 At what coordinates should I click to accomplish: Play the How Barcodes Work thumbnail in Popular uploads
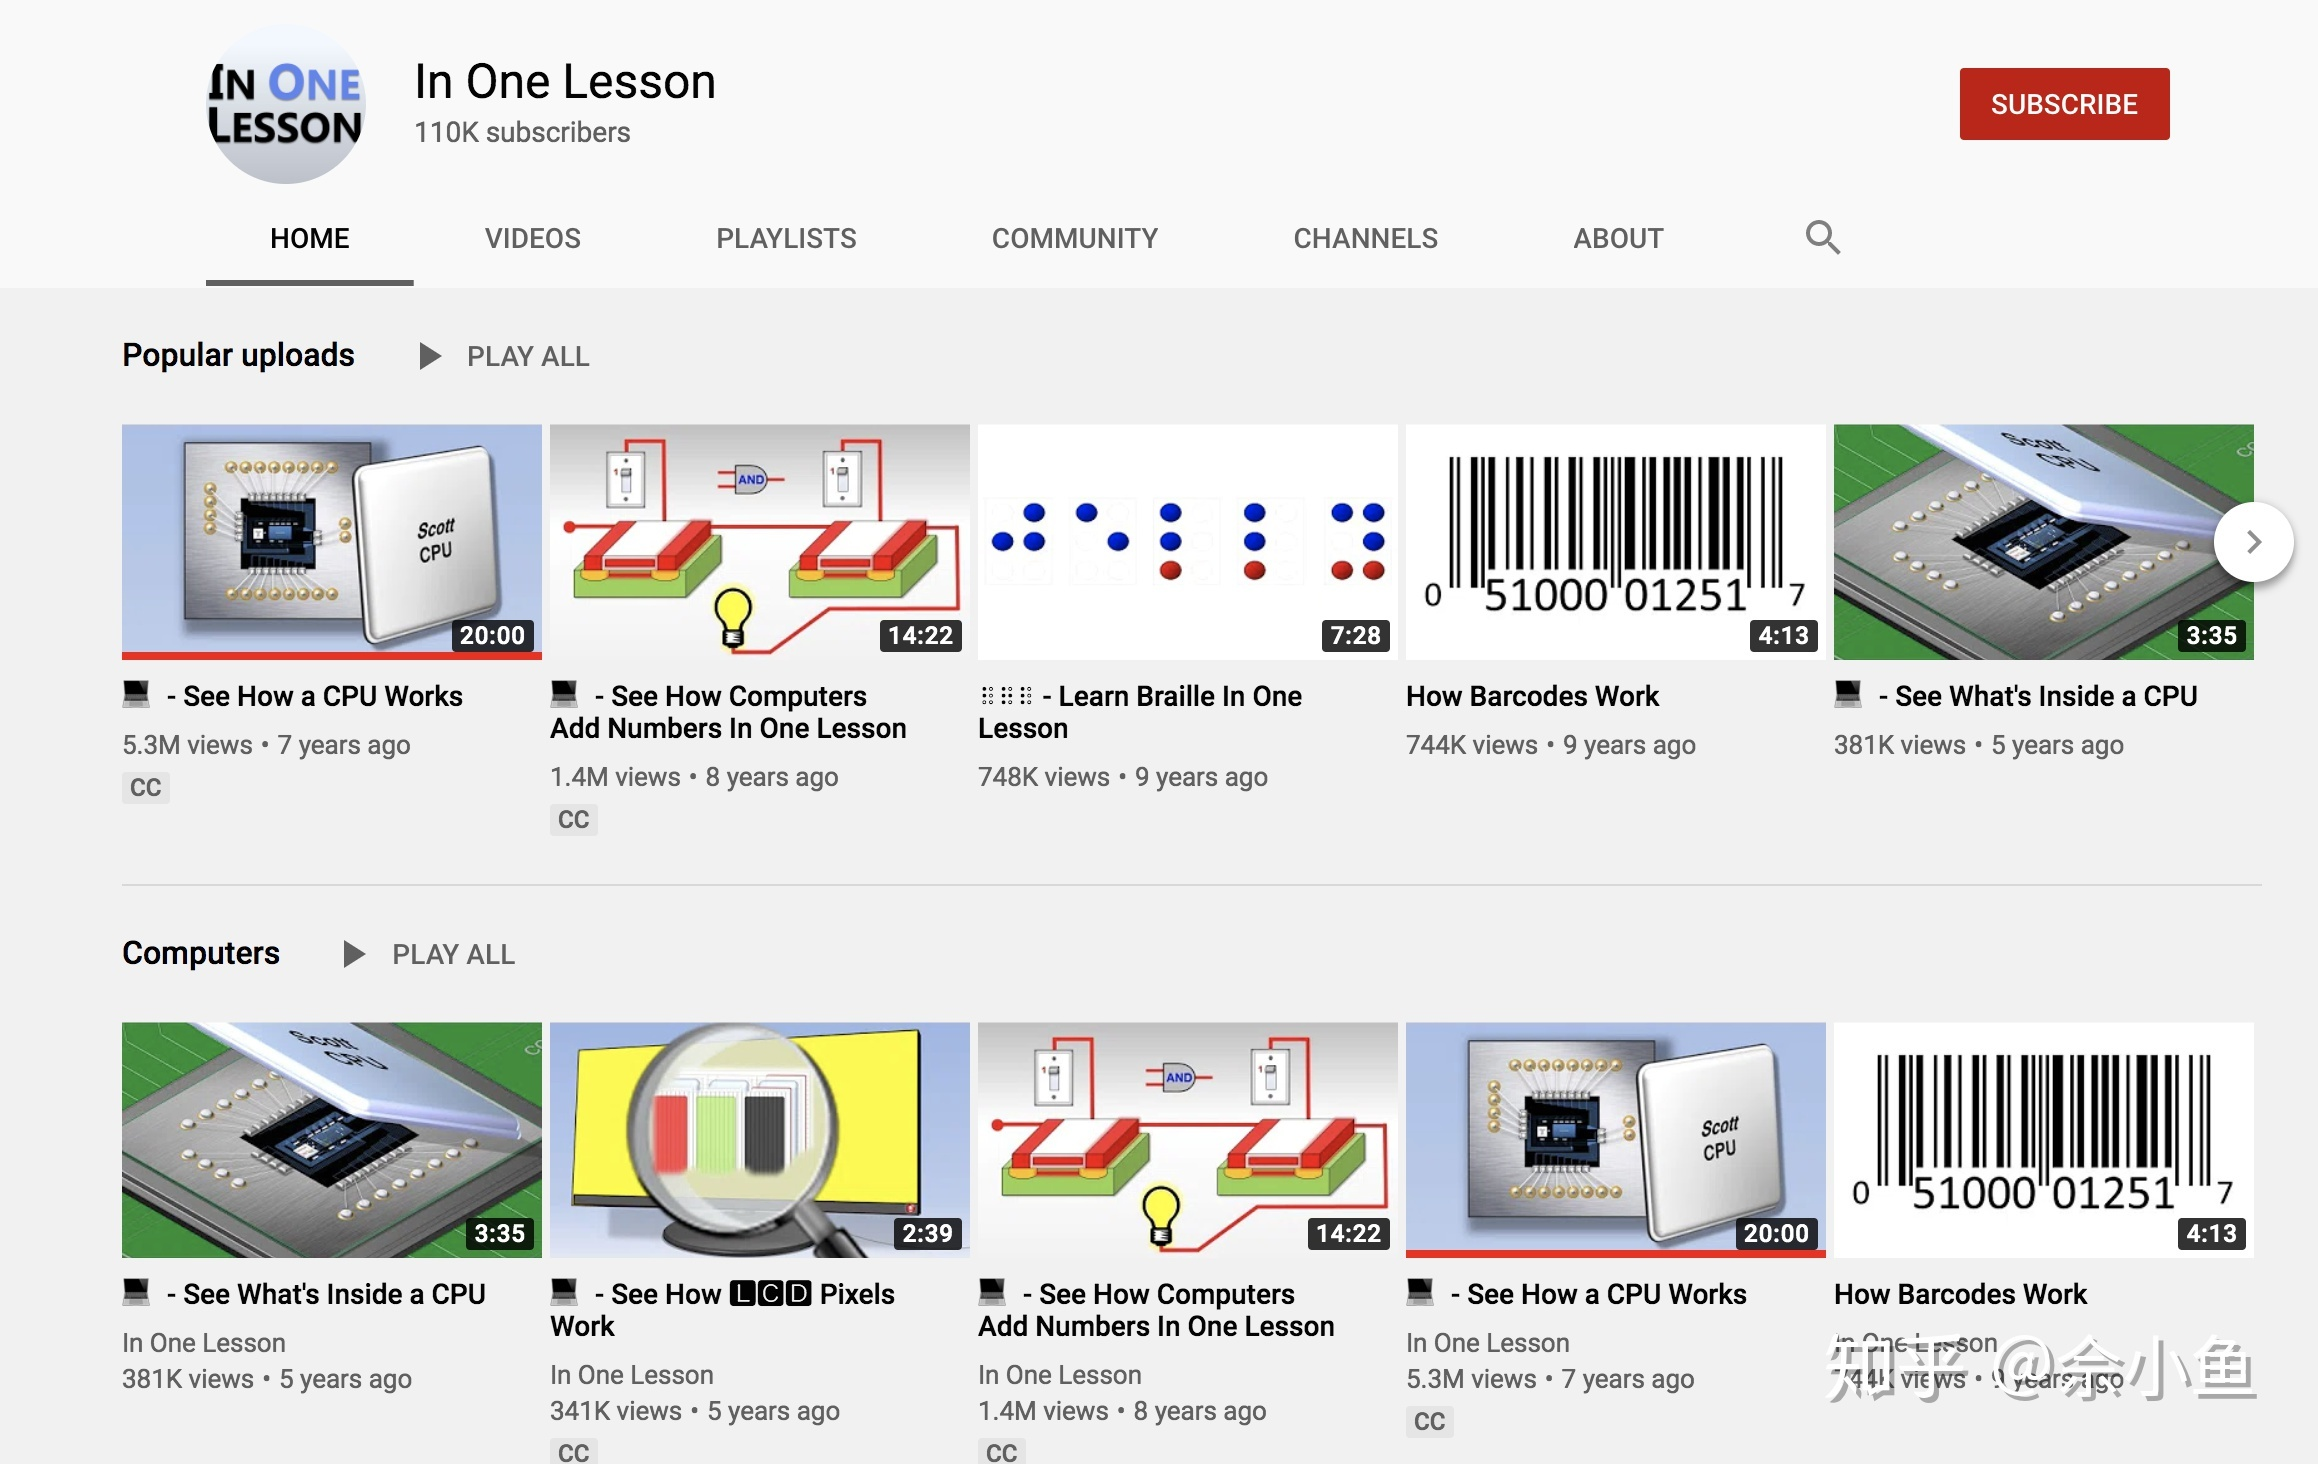tap(1615, 541)
